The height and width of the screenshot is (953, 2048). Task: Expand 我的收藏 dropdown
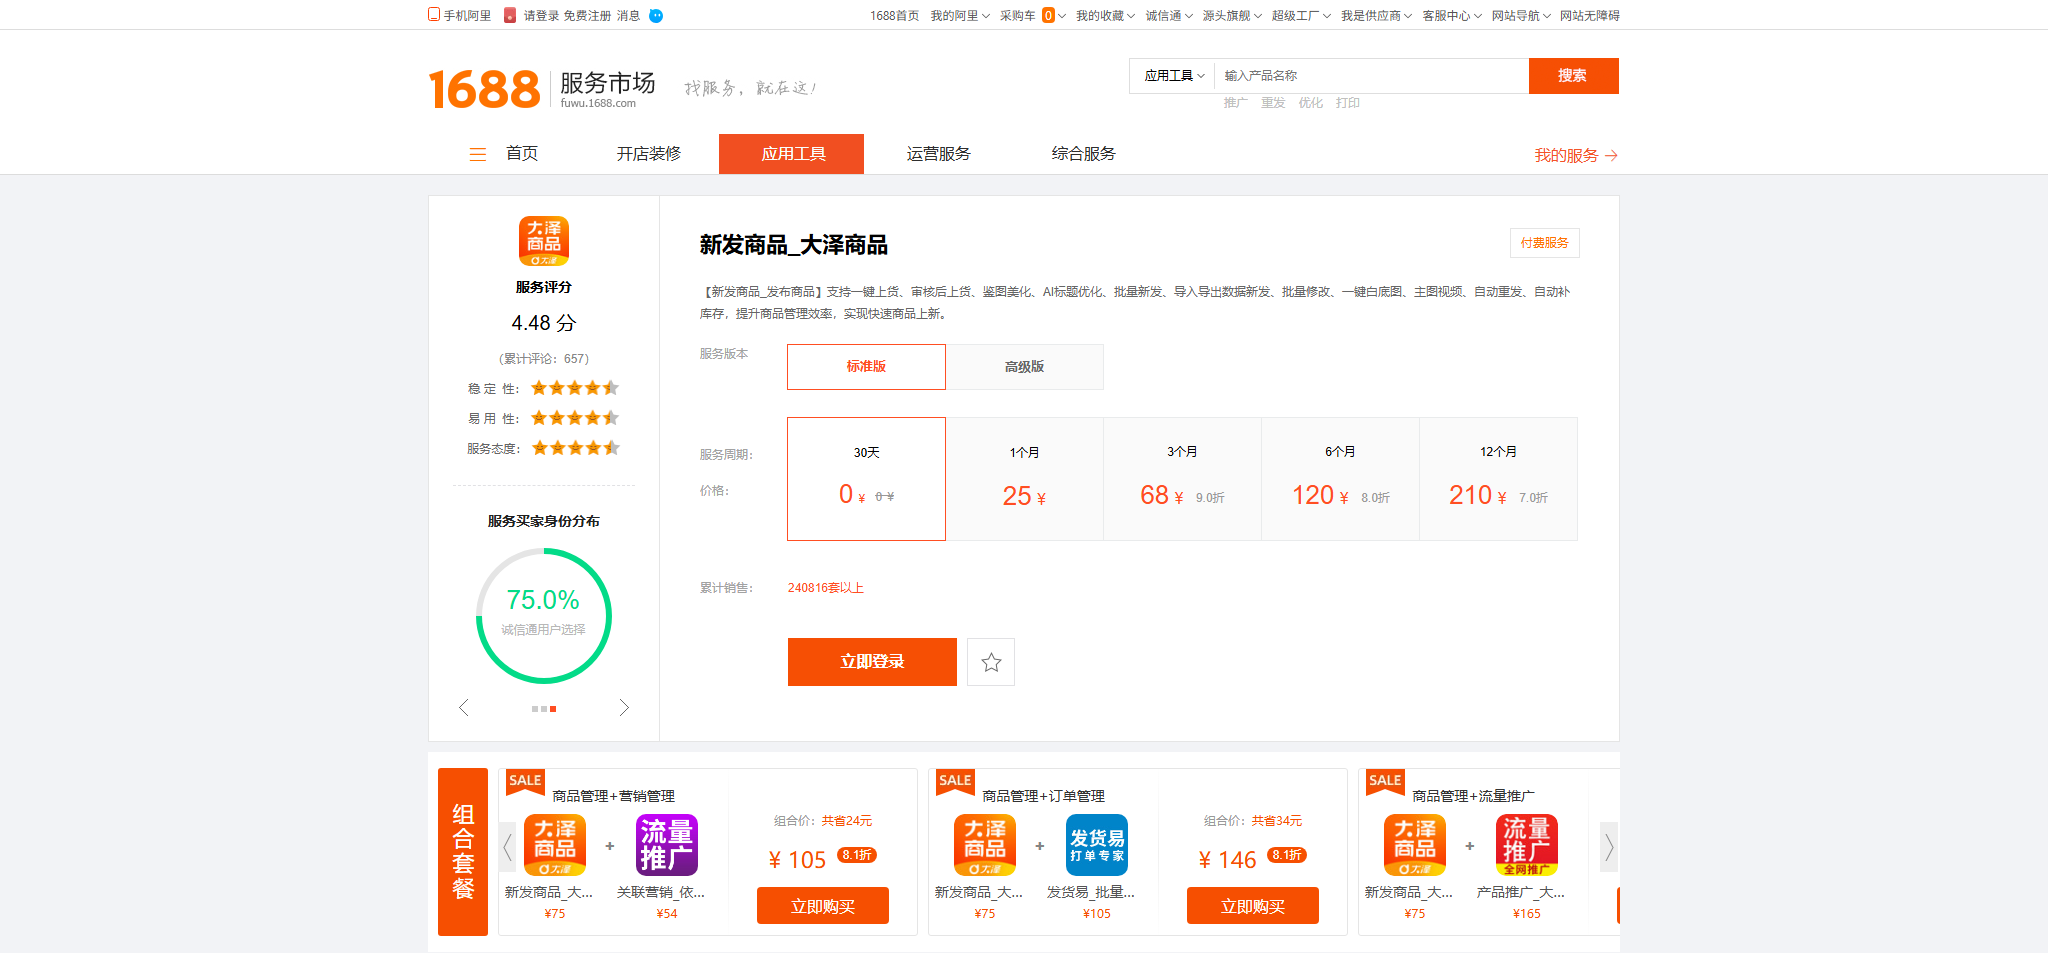1105,15
